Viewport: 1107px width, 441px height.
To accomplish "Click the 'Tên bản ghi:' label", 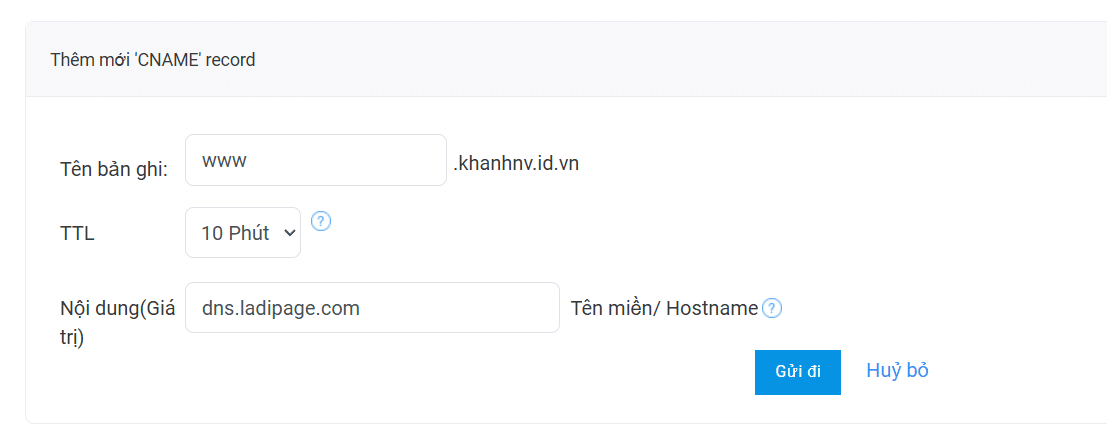I will (113, 169).
